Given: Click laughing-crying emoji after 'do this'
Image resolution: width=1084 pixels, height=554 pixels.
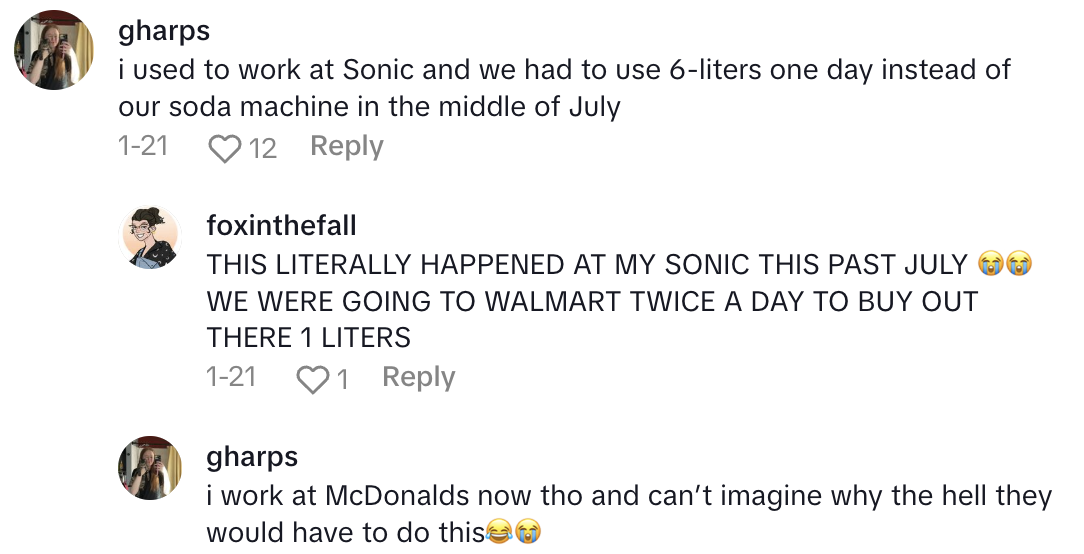Looking at the screenshot, I should (x=498, y=532).
